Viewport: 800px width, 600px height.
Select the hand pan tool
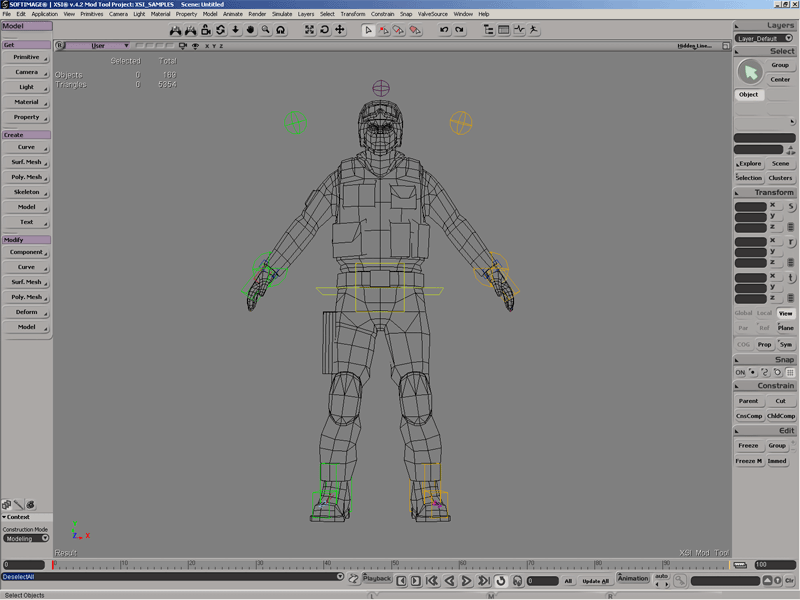coord(251,30)
